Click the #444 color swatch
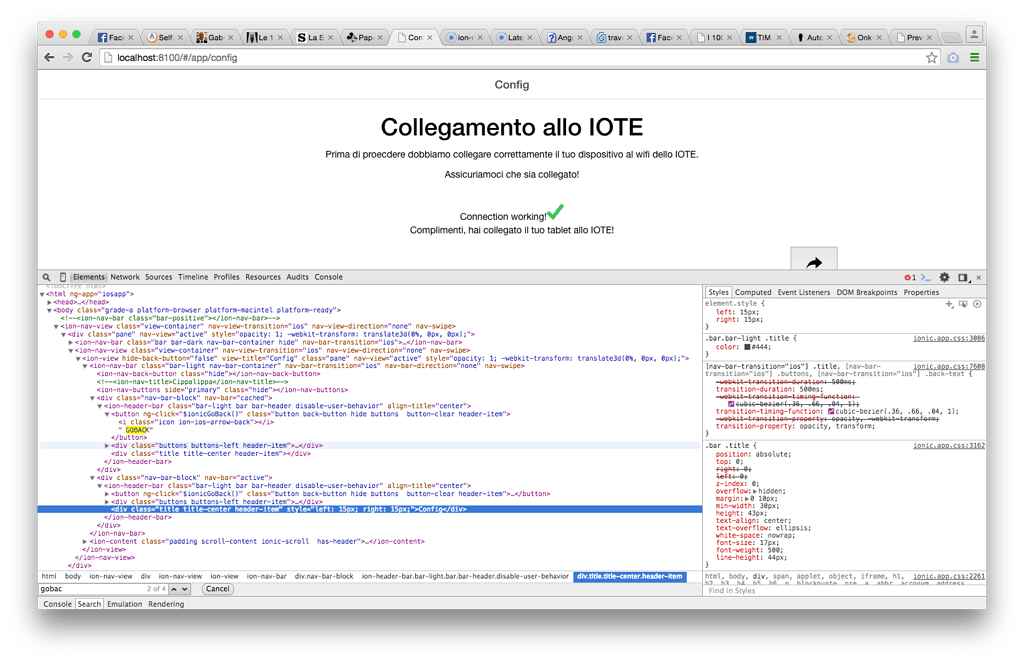Viewport: 1024px width, 663px height. (747, 347)
